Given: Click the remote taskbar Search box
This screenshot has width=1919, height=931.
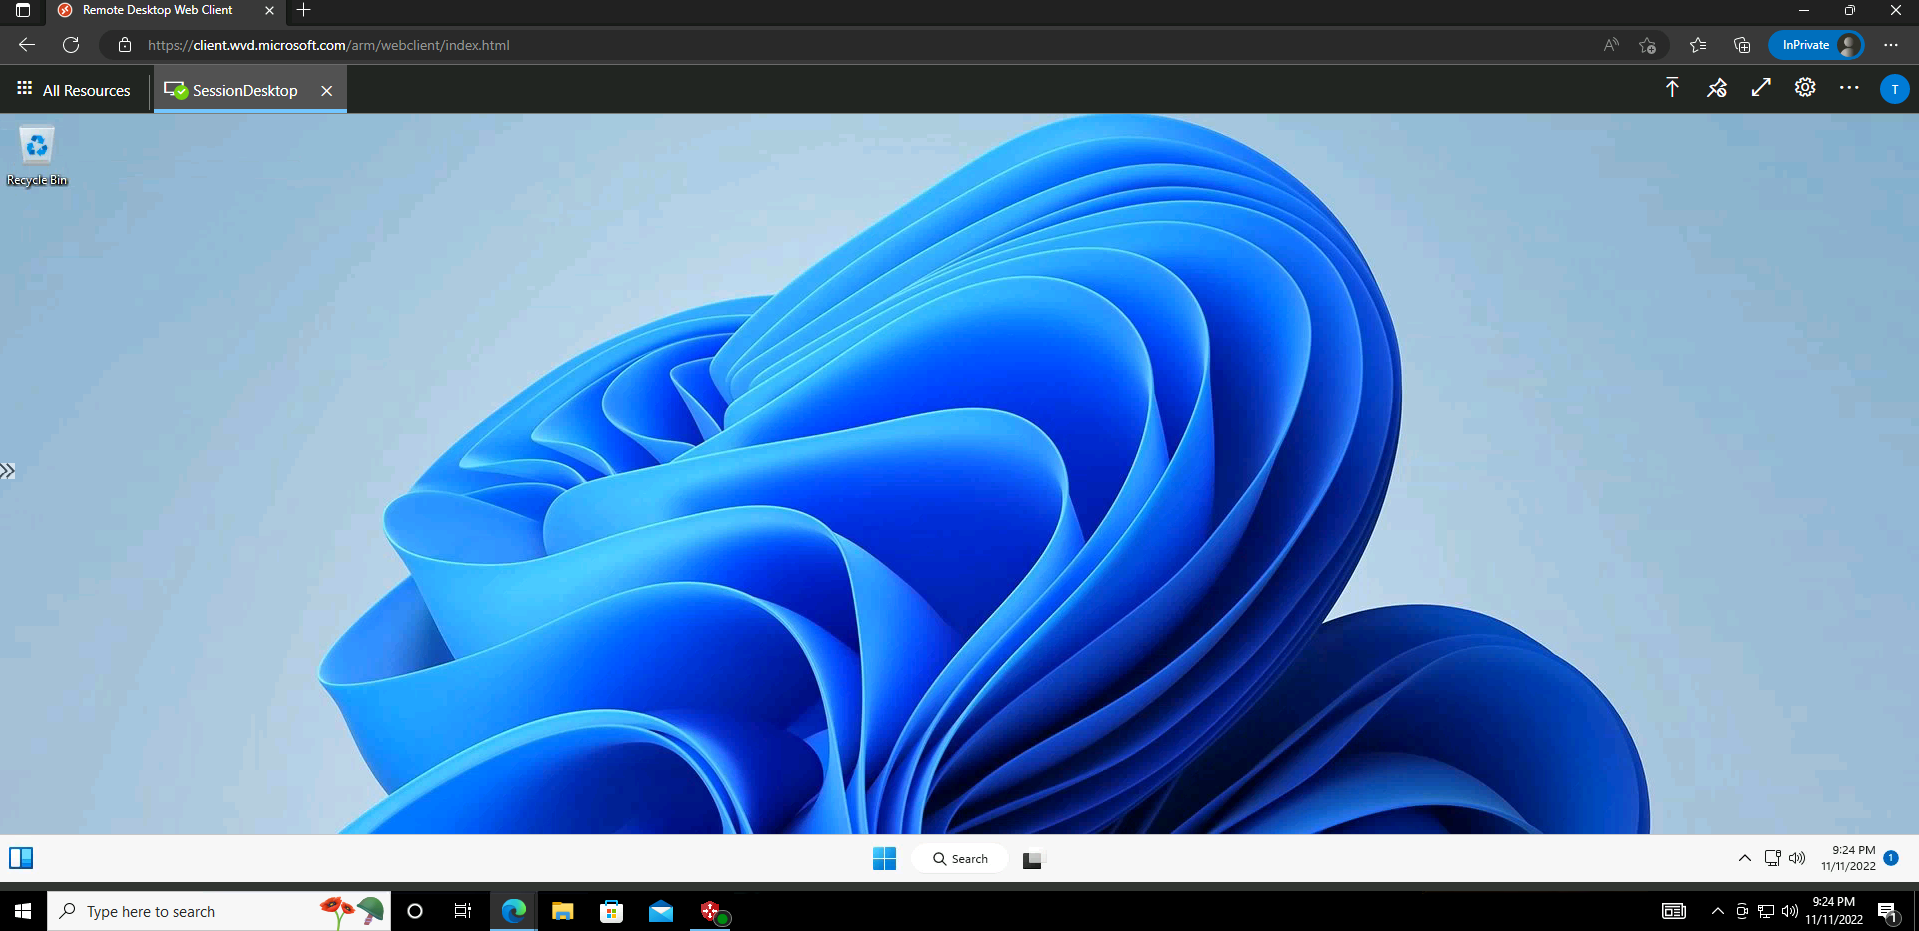Looking at the screenshot, I should [960, 859].
